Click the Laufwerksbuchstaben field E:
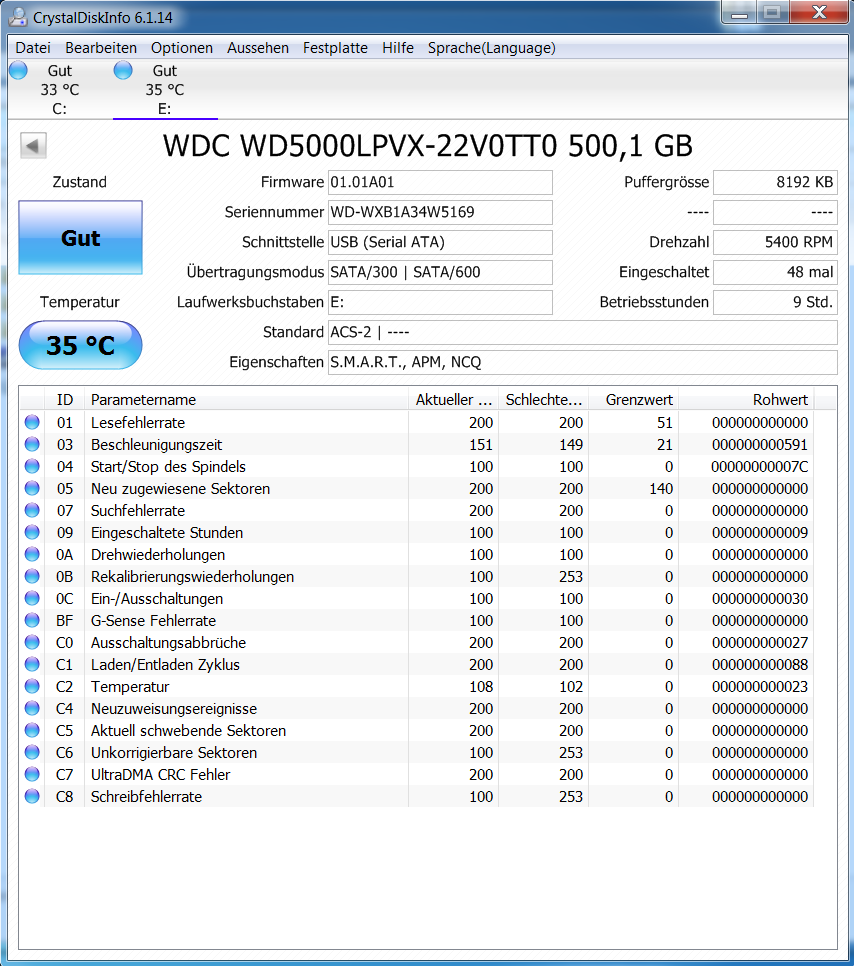 [440, 302]
